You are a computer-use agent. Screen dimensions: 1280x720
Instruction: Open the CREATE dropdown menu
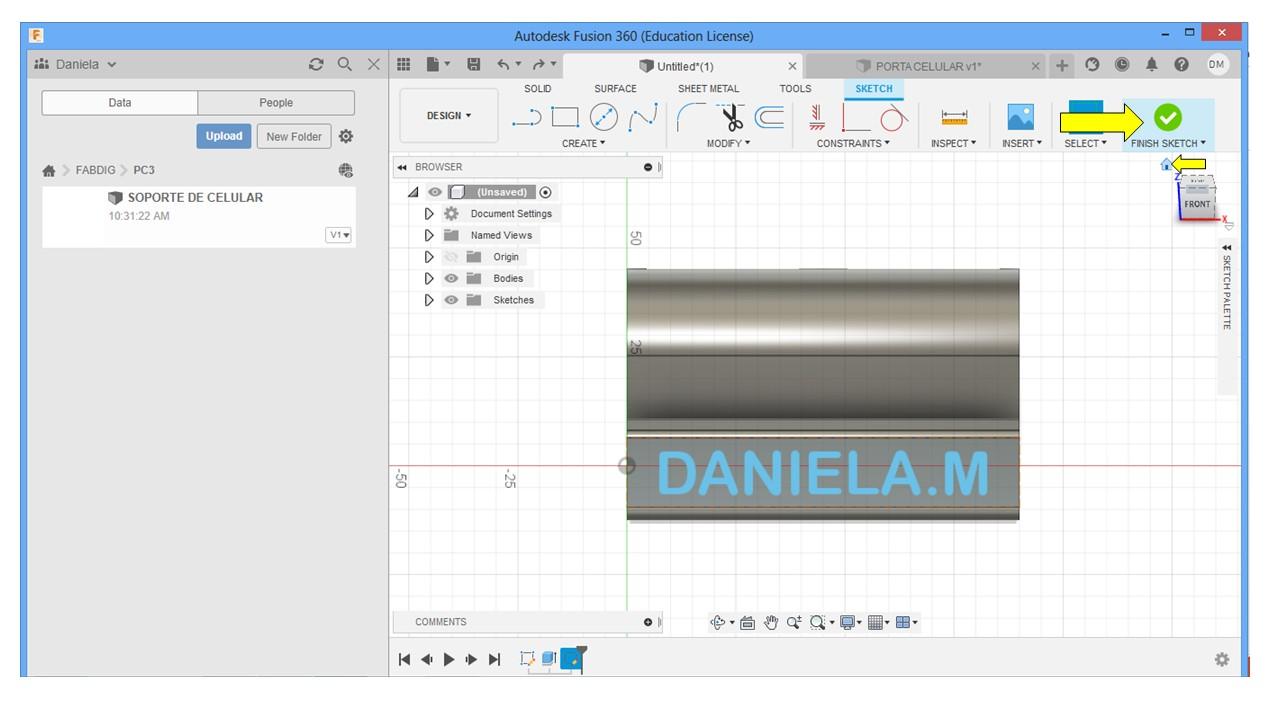584,144
